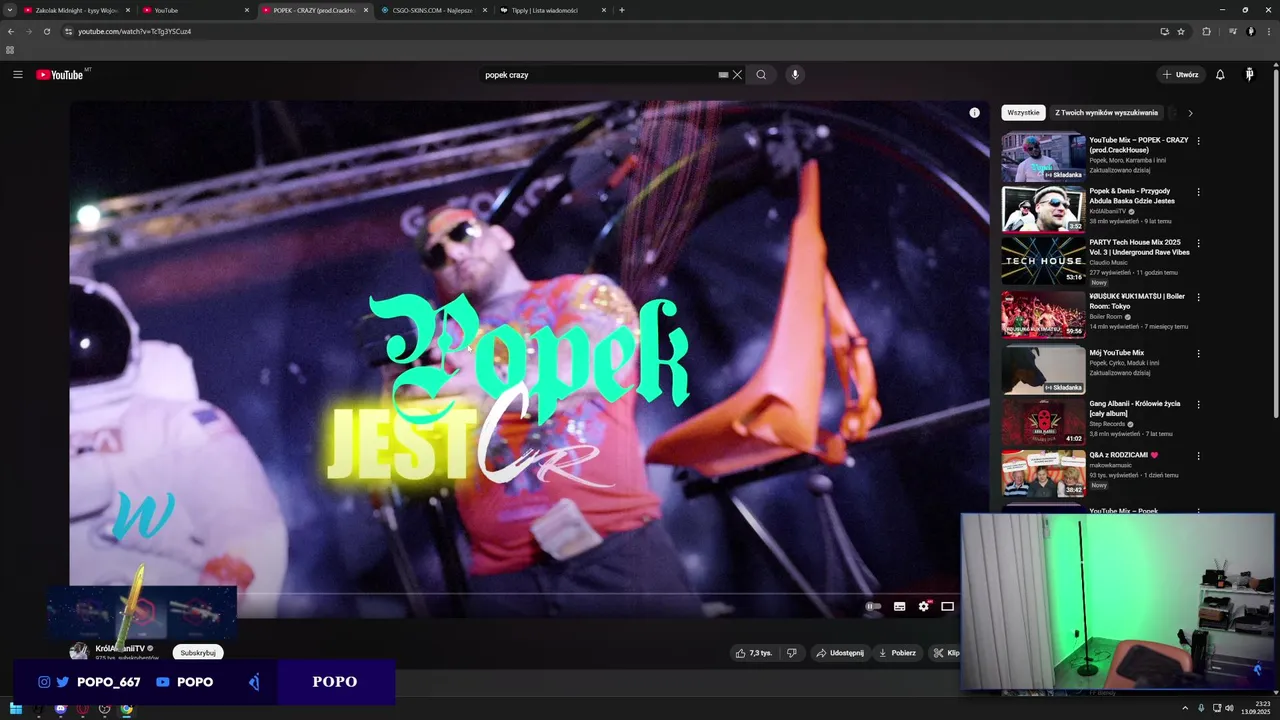Open Chrome three-dot menu
Image resolution: width=1280 pixels, height=720 pixels.
click(1268, 31)
